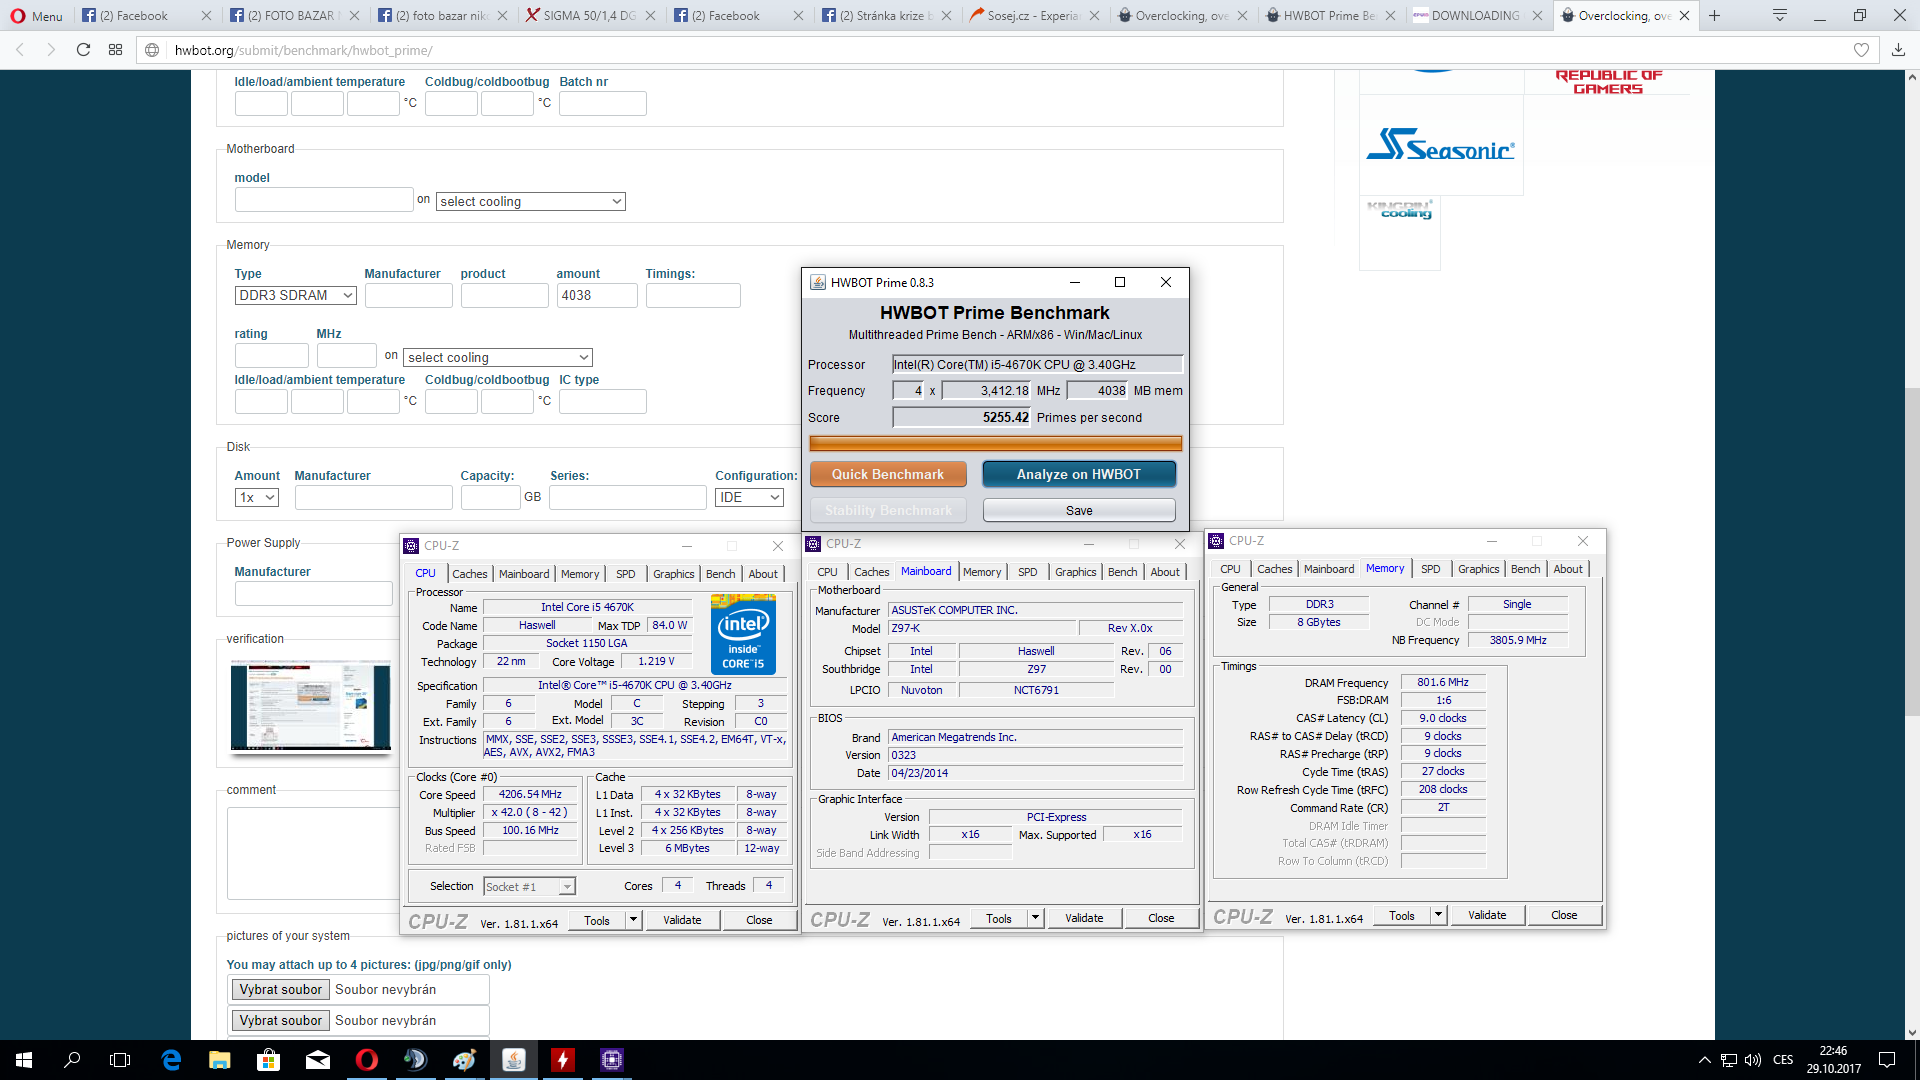Click the memory Timings input field
Viewport: 1920px width, 1080px height.
click(x=693, y=296)
